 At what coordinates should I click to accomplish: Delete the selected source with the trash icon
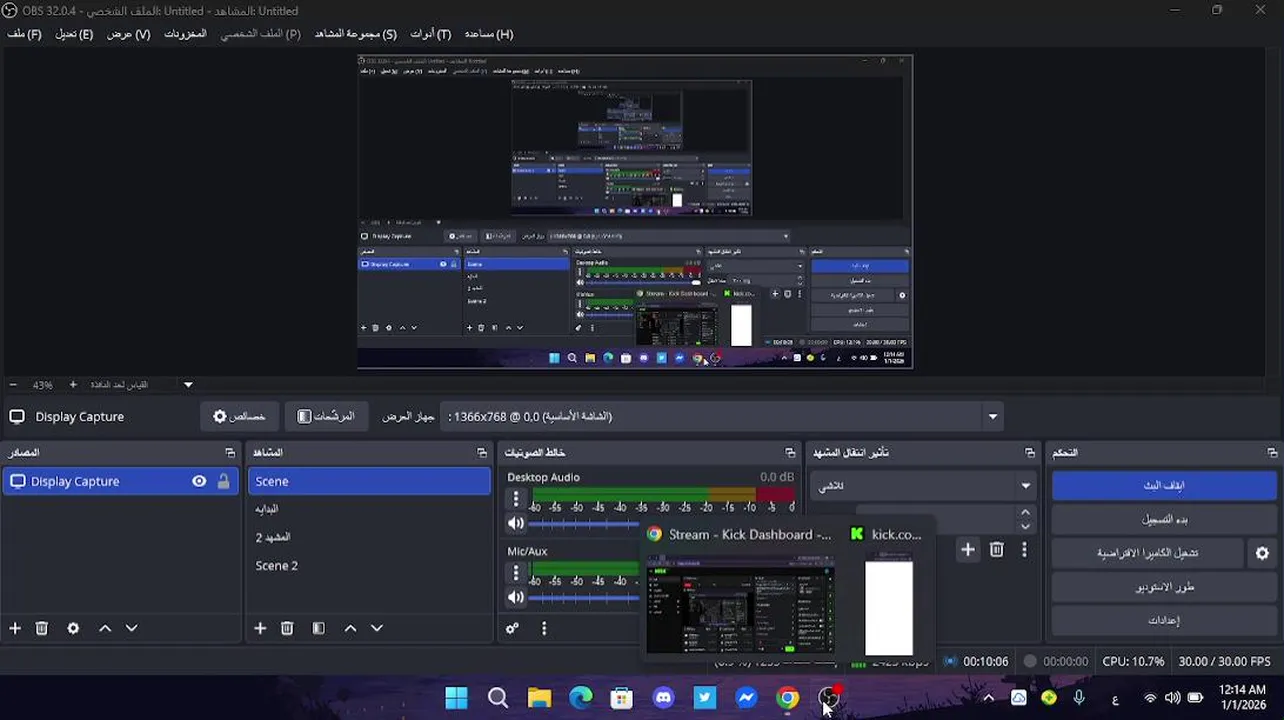pos(42,628)
